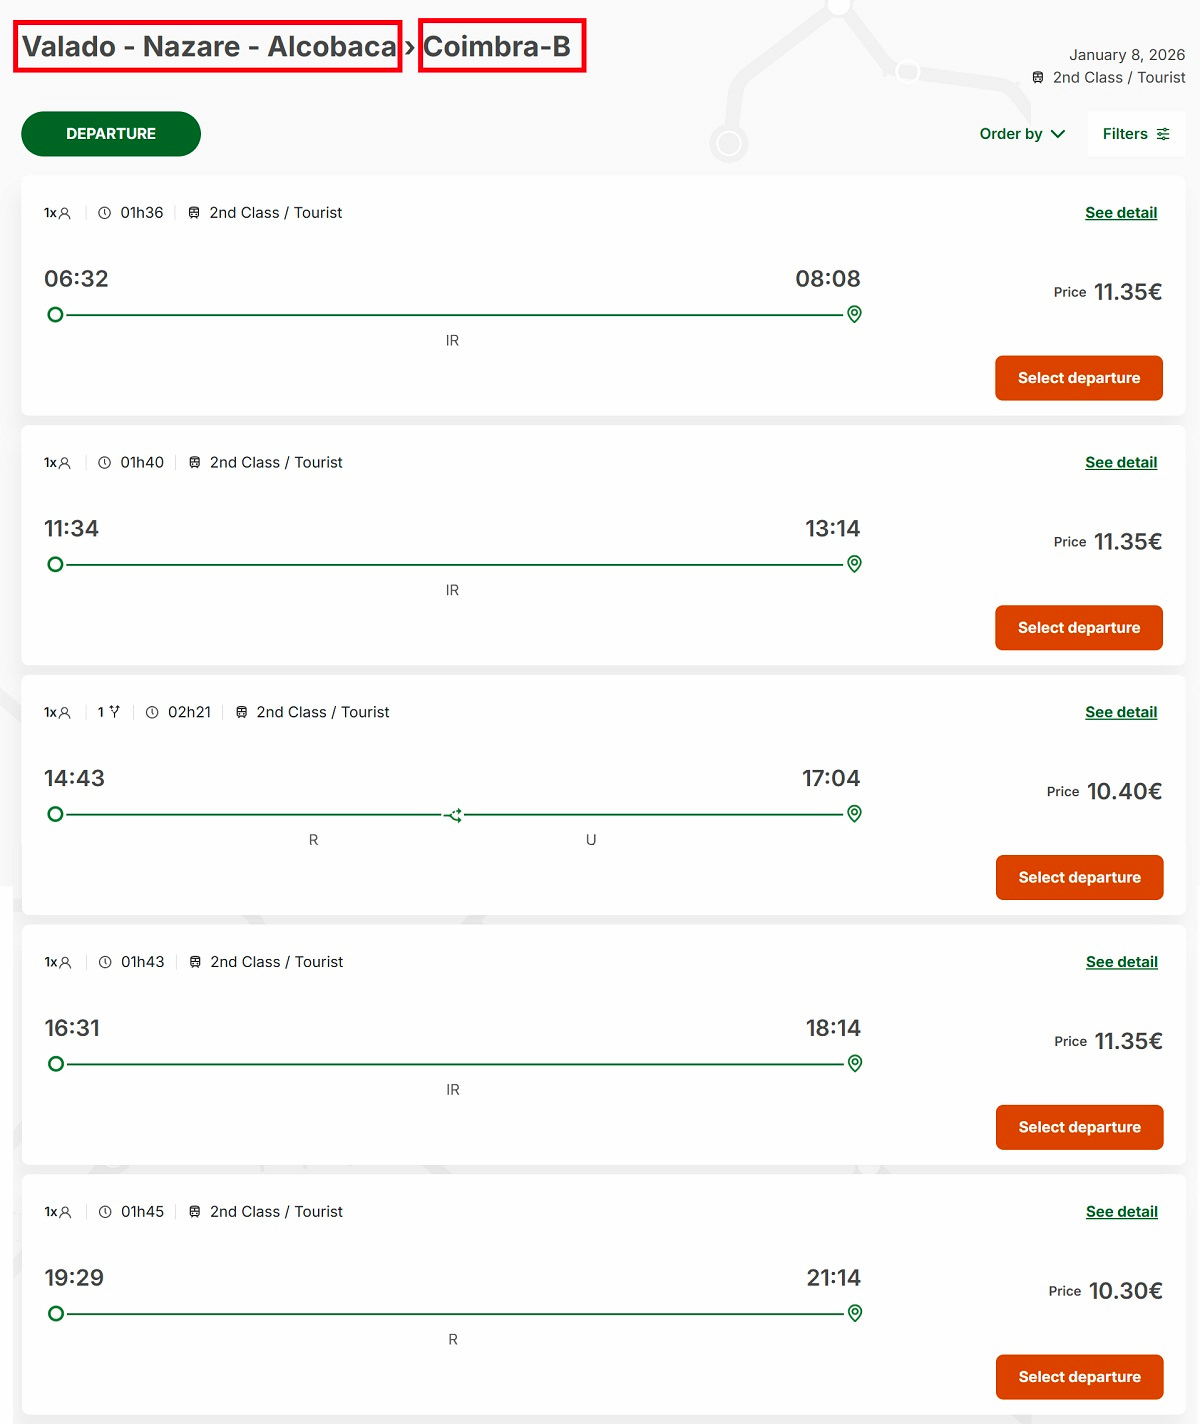Select departure for the 11:34 train
The width and height of the screenshot is (1200, 1424).
(x=1078, y=628)
